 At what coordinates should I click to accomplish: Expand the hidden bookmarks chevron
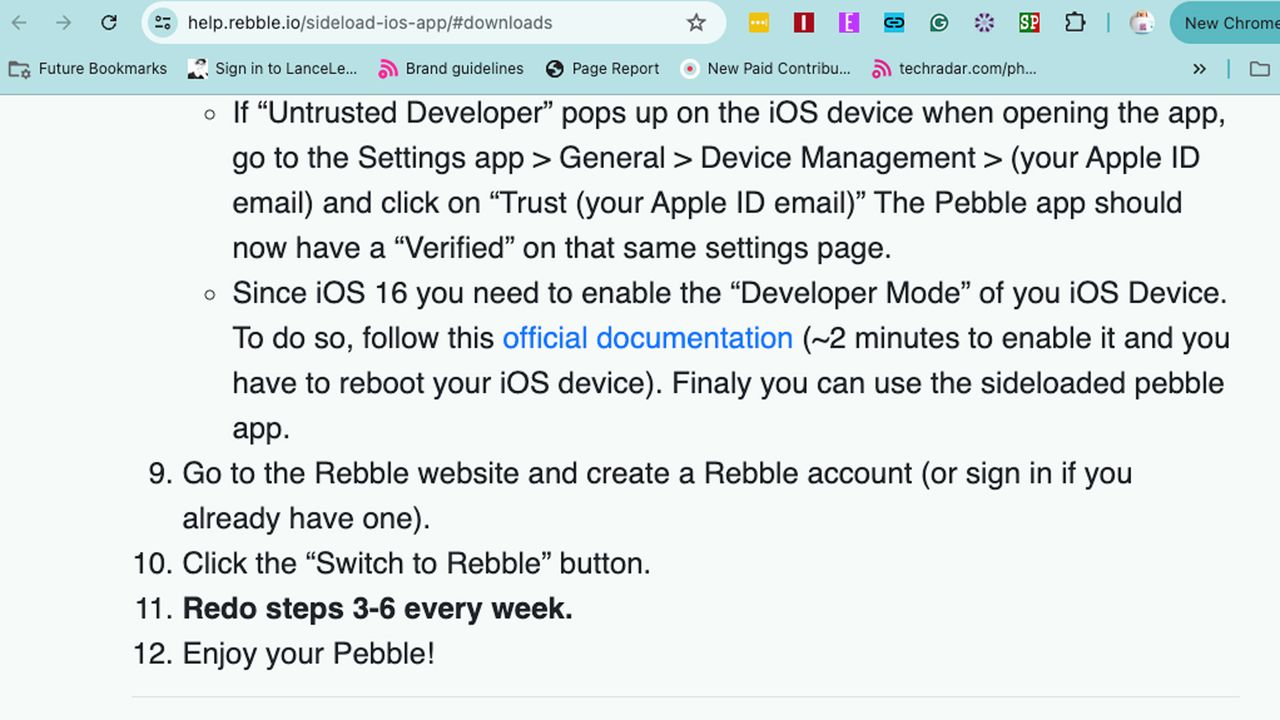coord(1199,68)
